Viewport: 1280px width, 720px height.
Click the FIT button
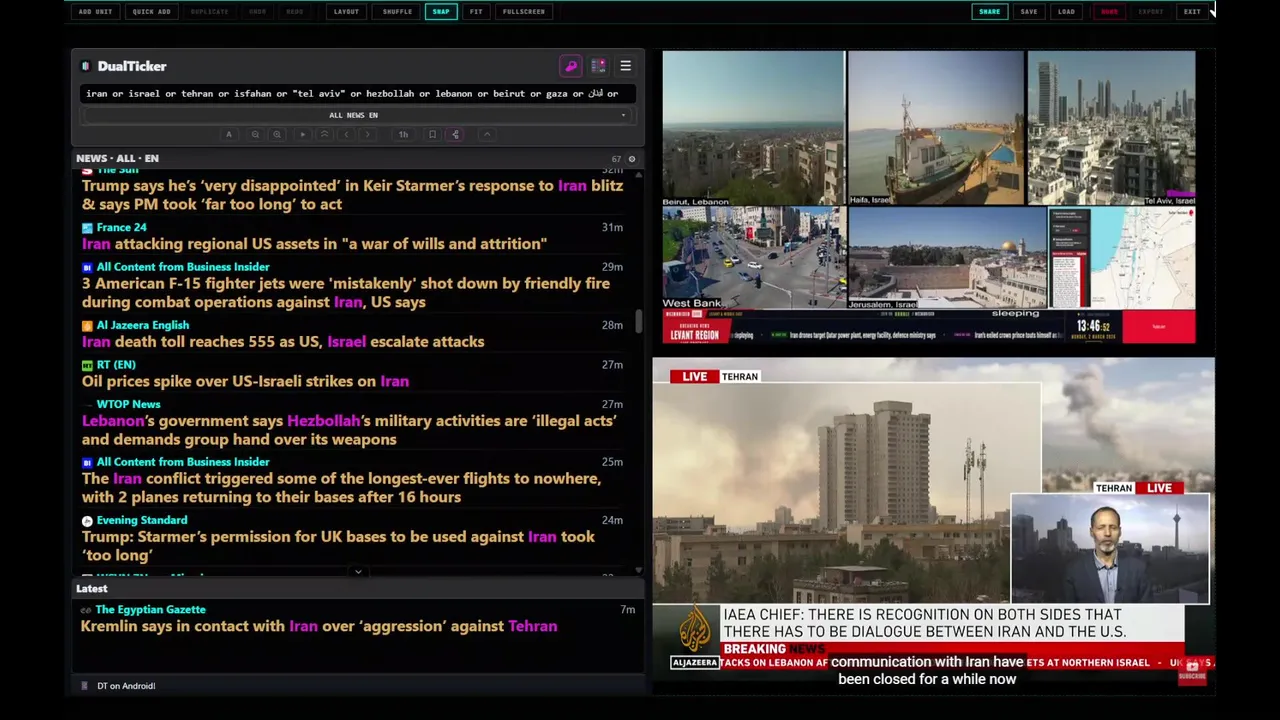(x=476, y=12)
